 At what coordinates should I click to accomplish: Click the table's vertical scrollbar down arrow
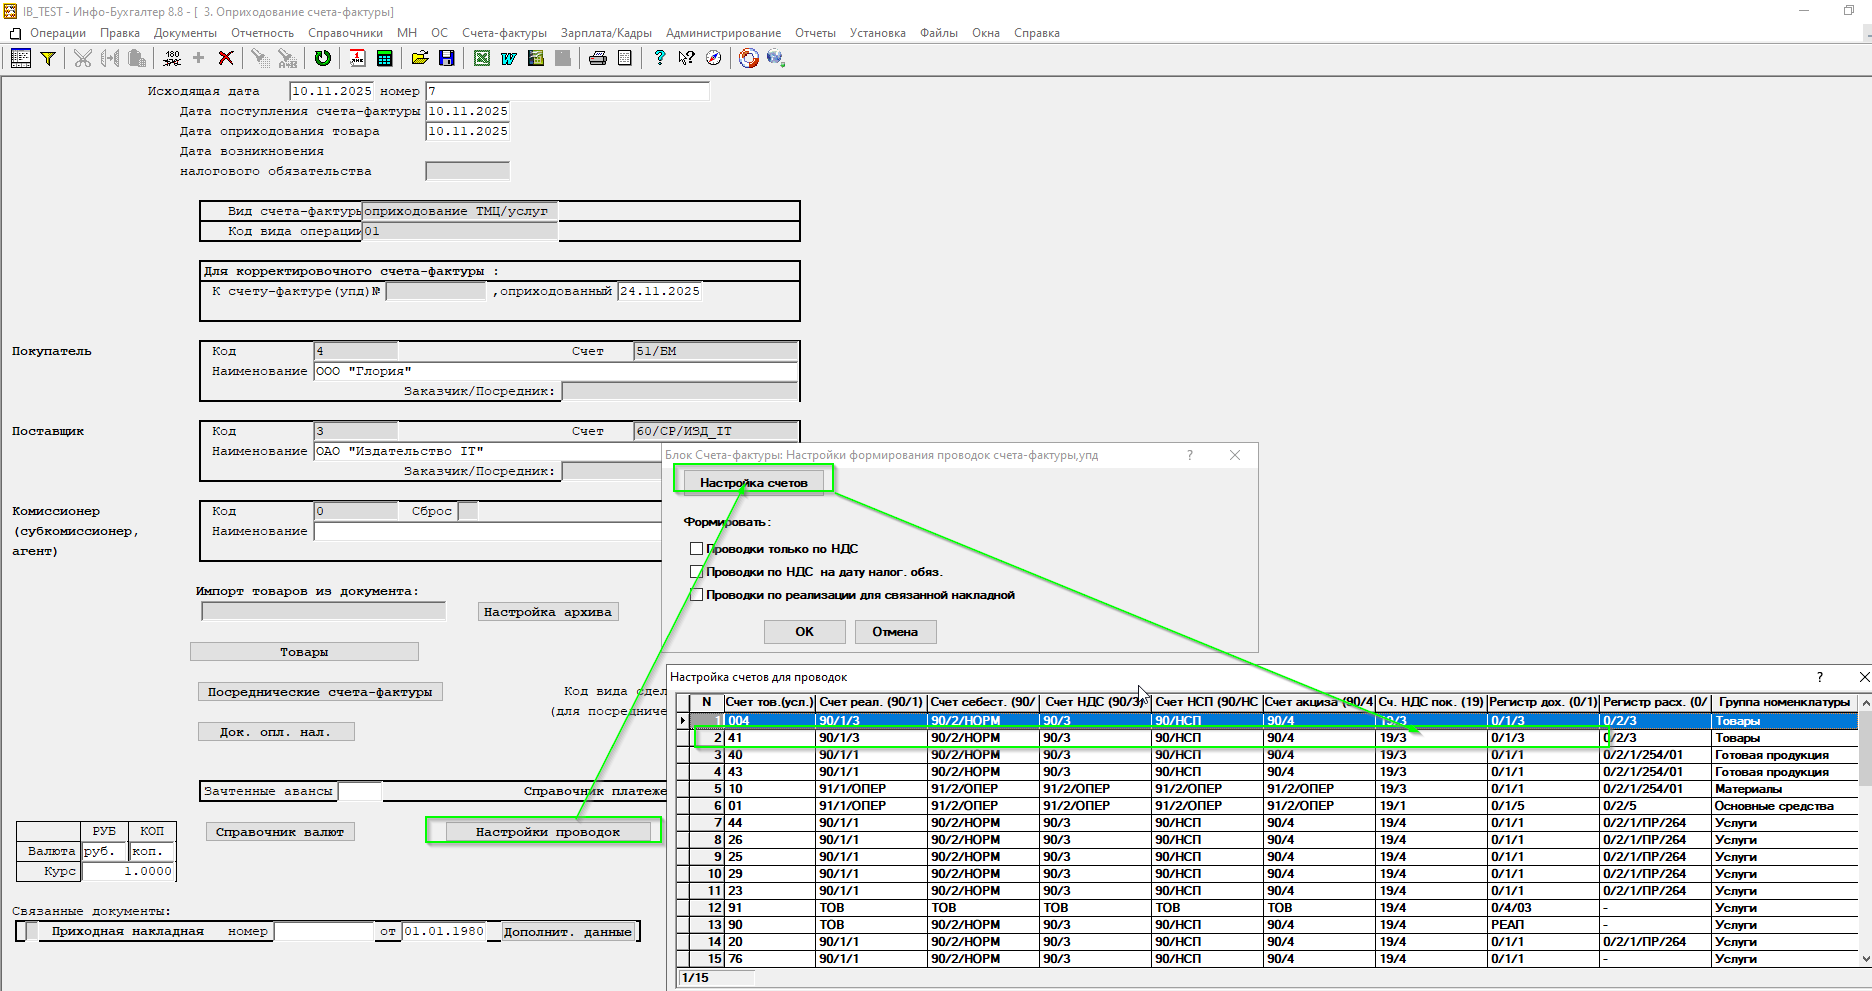(x=1864, y=958)
